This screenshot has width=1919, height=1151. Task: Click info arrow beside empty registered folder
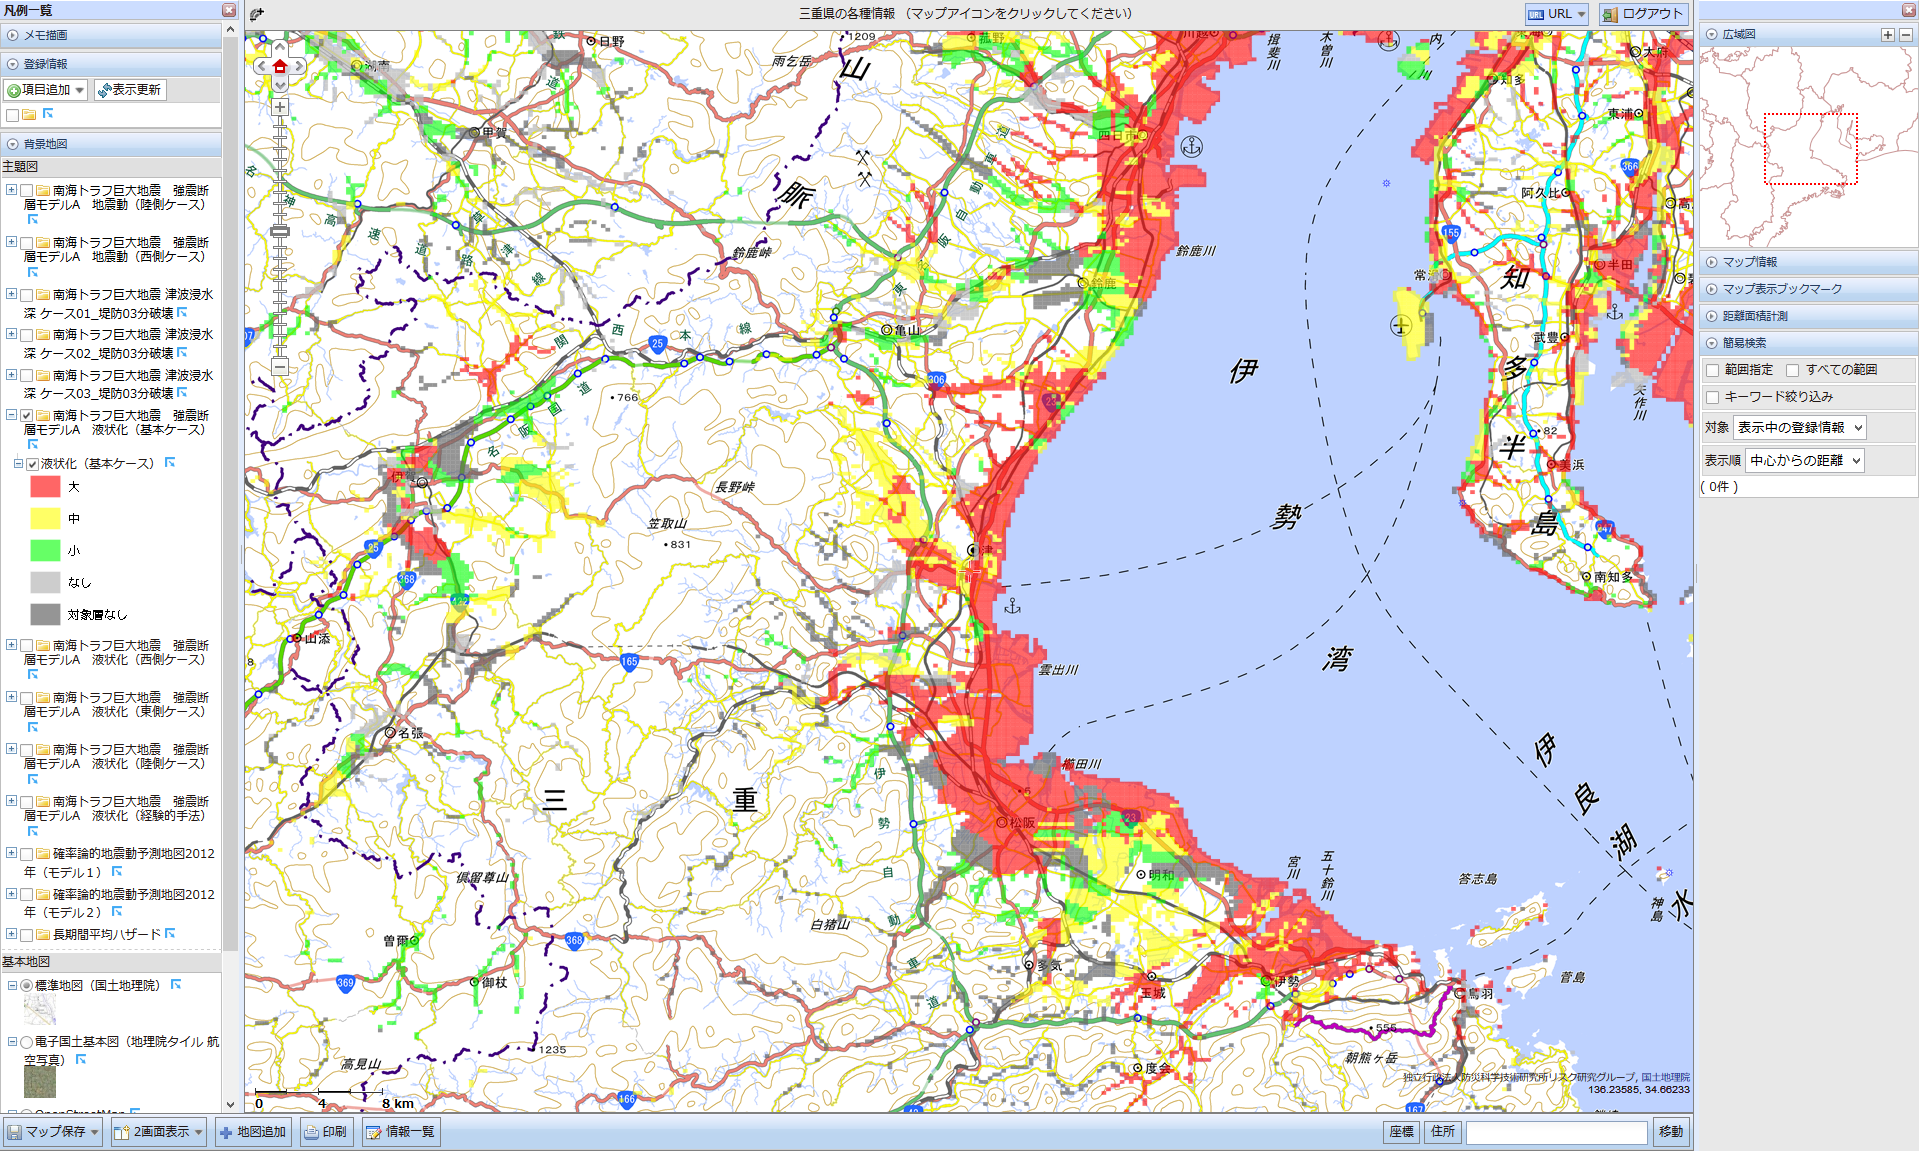tap(47, 114)
